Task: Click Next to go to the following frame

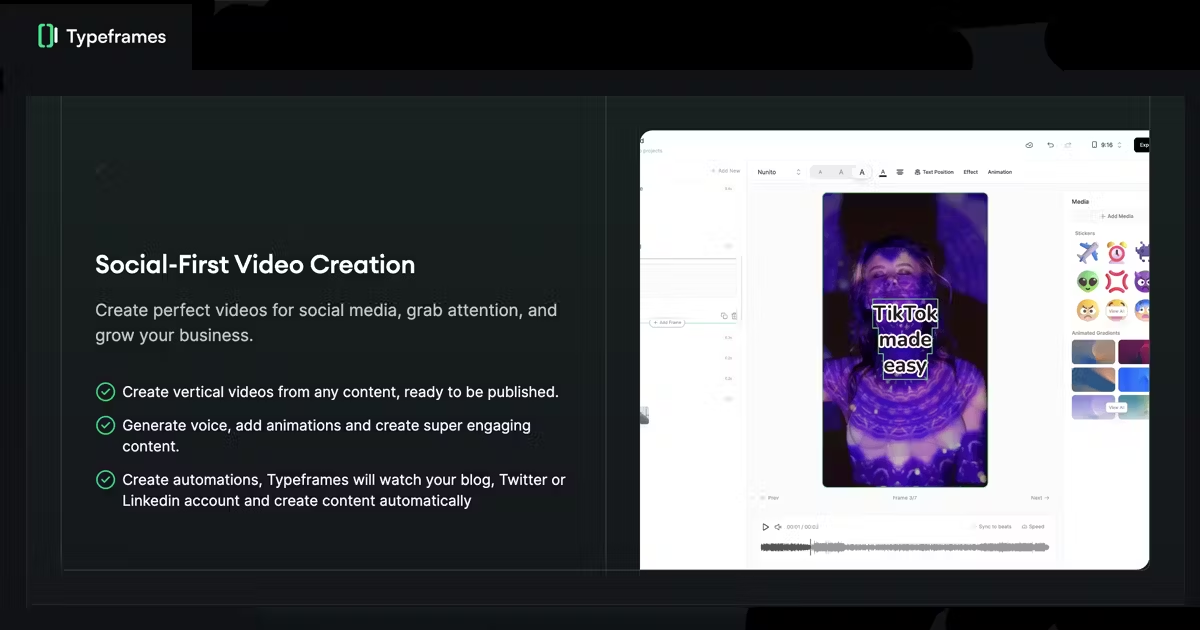Action: click(1038, 497)
